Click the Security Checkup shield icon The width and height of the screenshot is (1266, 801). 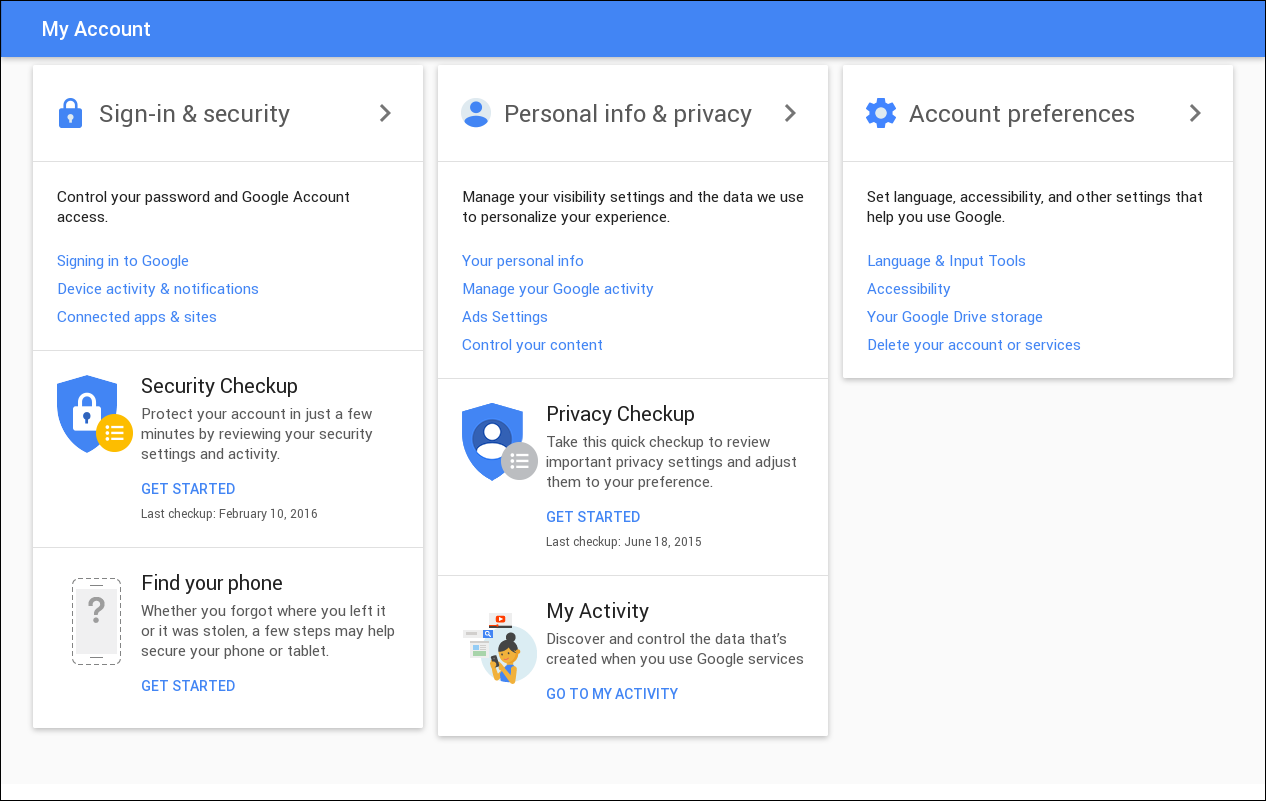pos(95,414)
